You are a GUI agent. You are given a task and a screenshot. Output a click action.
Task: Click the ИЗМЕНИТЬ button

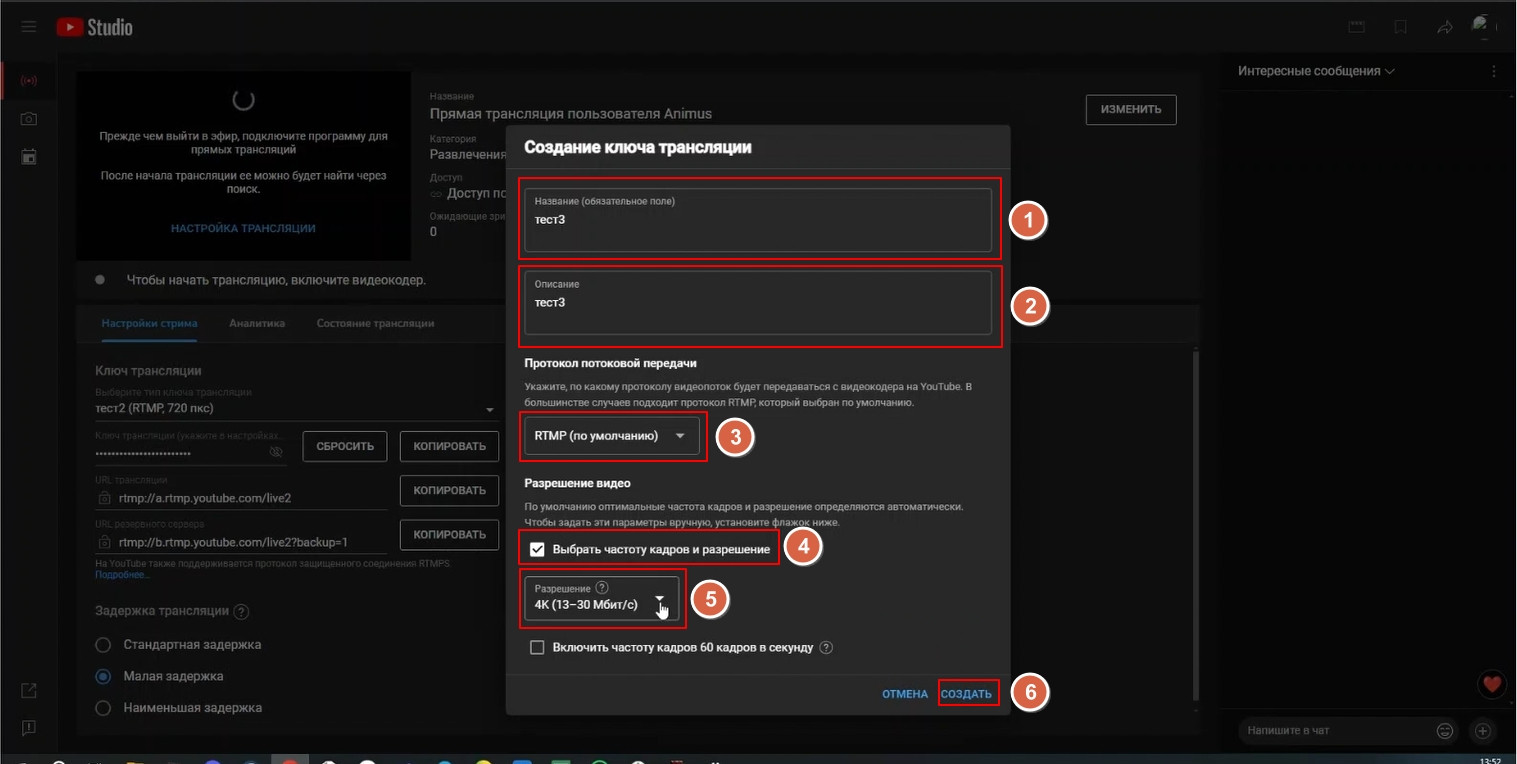click(1131, 109)
